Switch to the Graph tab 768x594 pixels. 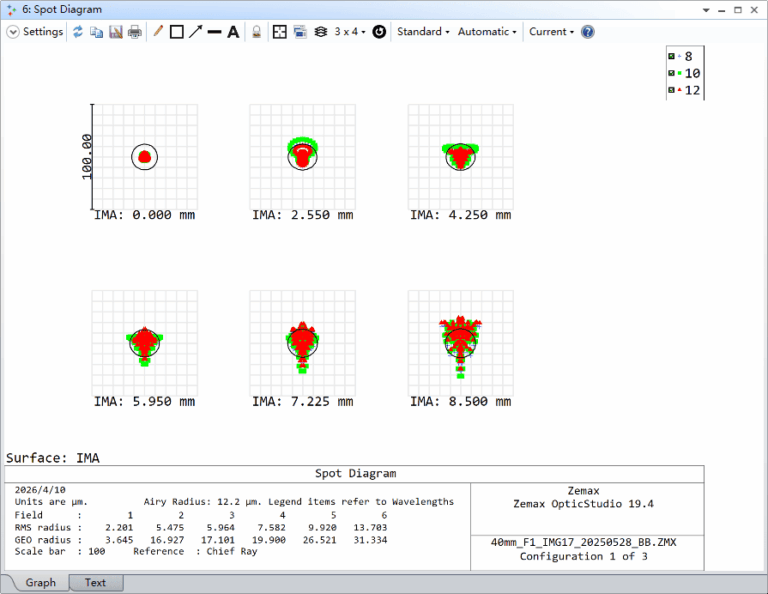[x=41, y=582]
